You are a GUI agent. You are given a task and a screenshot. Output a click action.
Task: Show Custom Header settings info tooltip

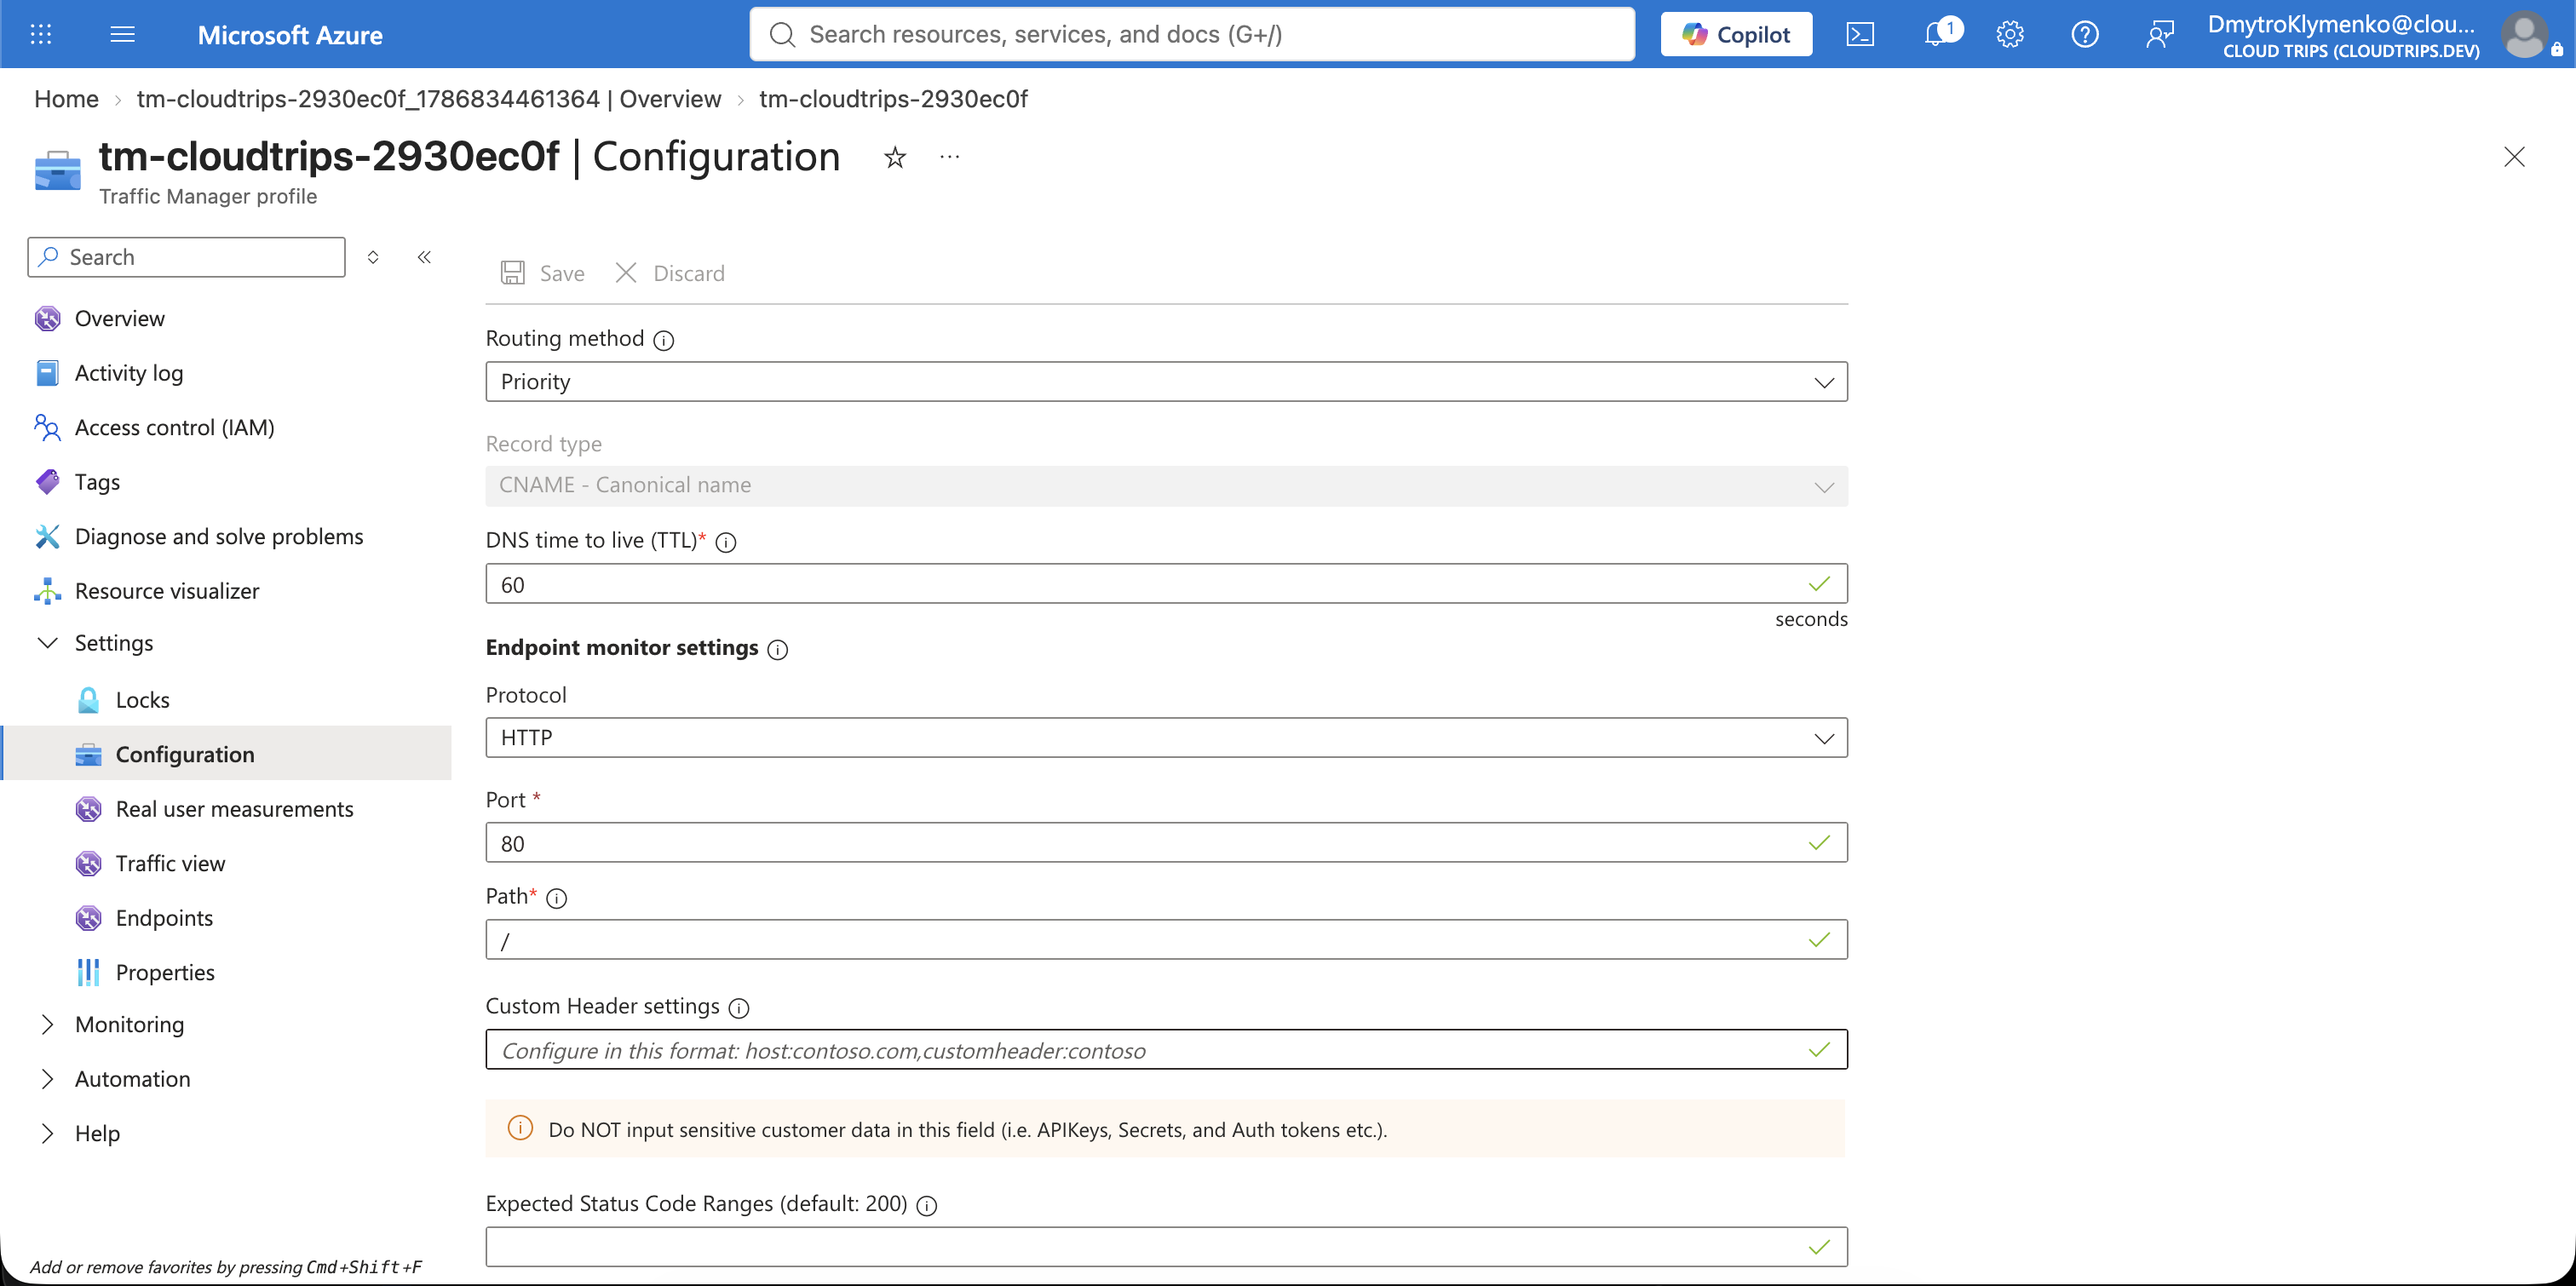[739, 1008]
